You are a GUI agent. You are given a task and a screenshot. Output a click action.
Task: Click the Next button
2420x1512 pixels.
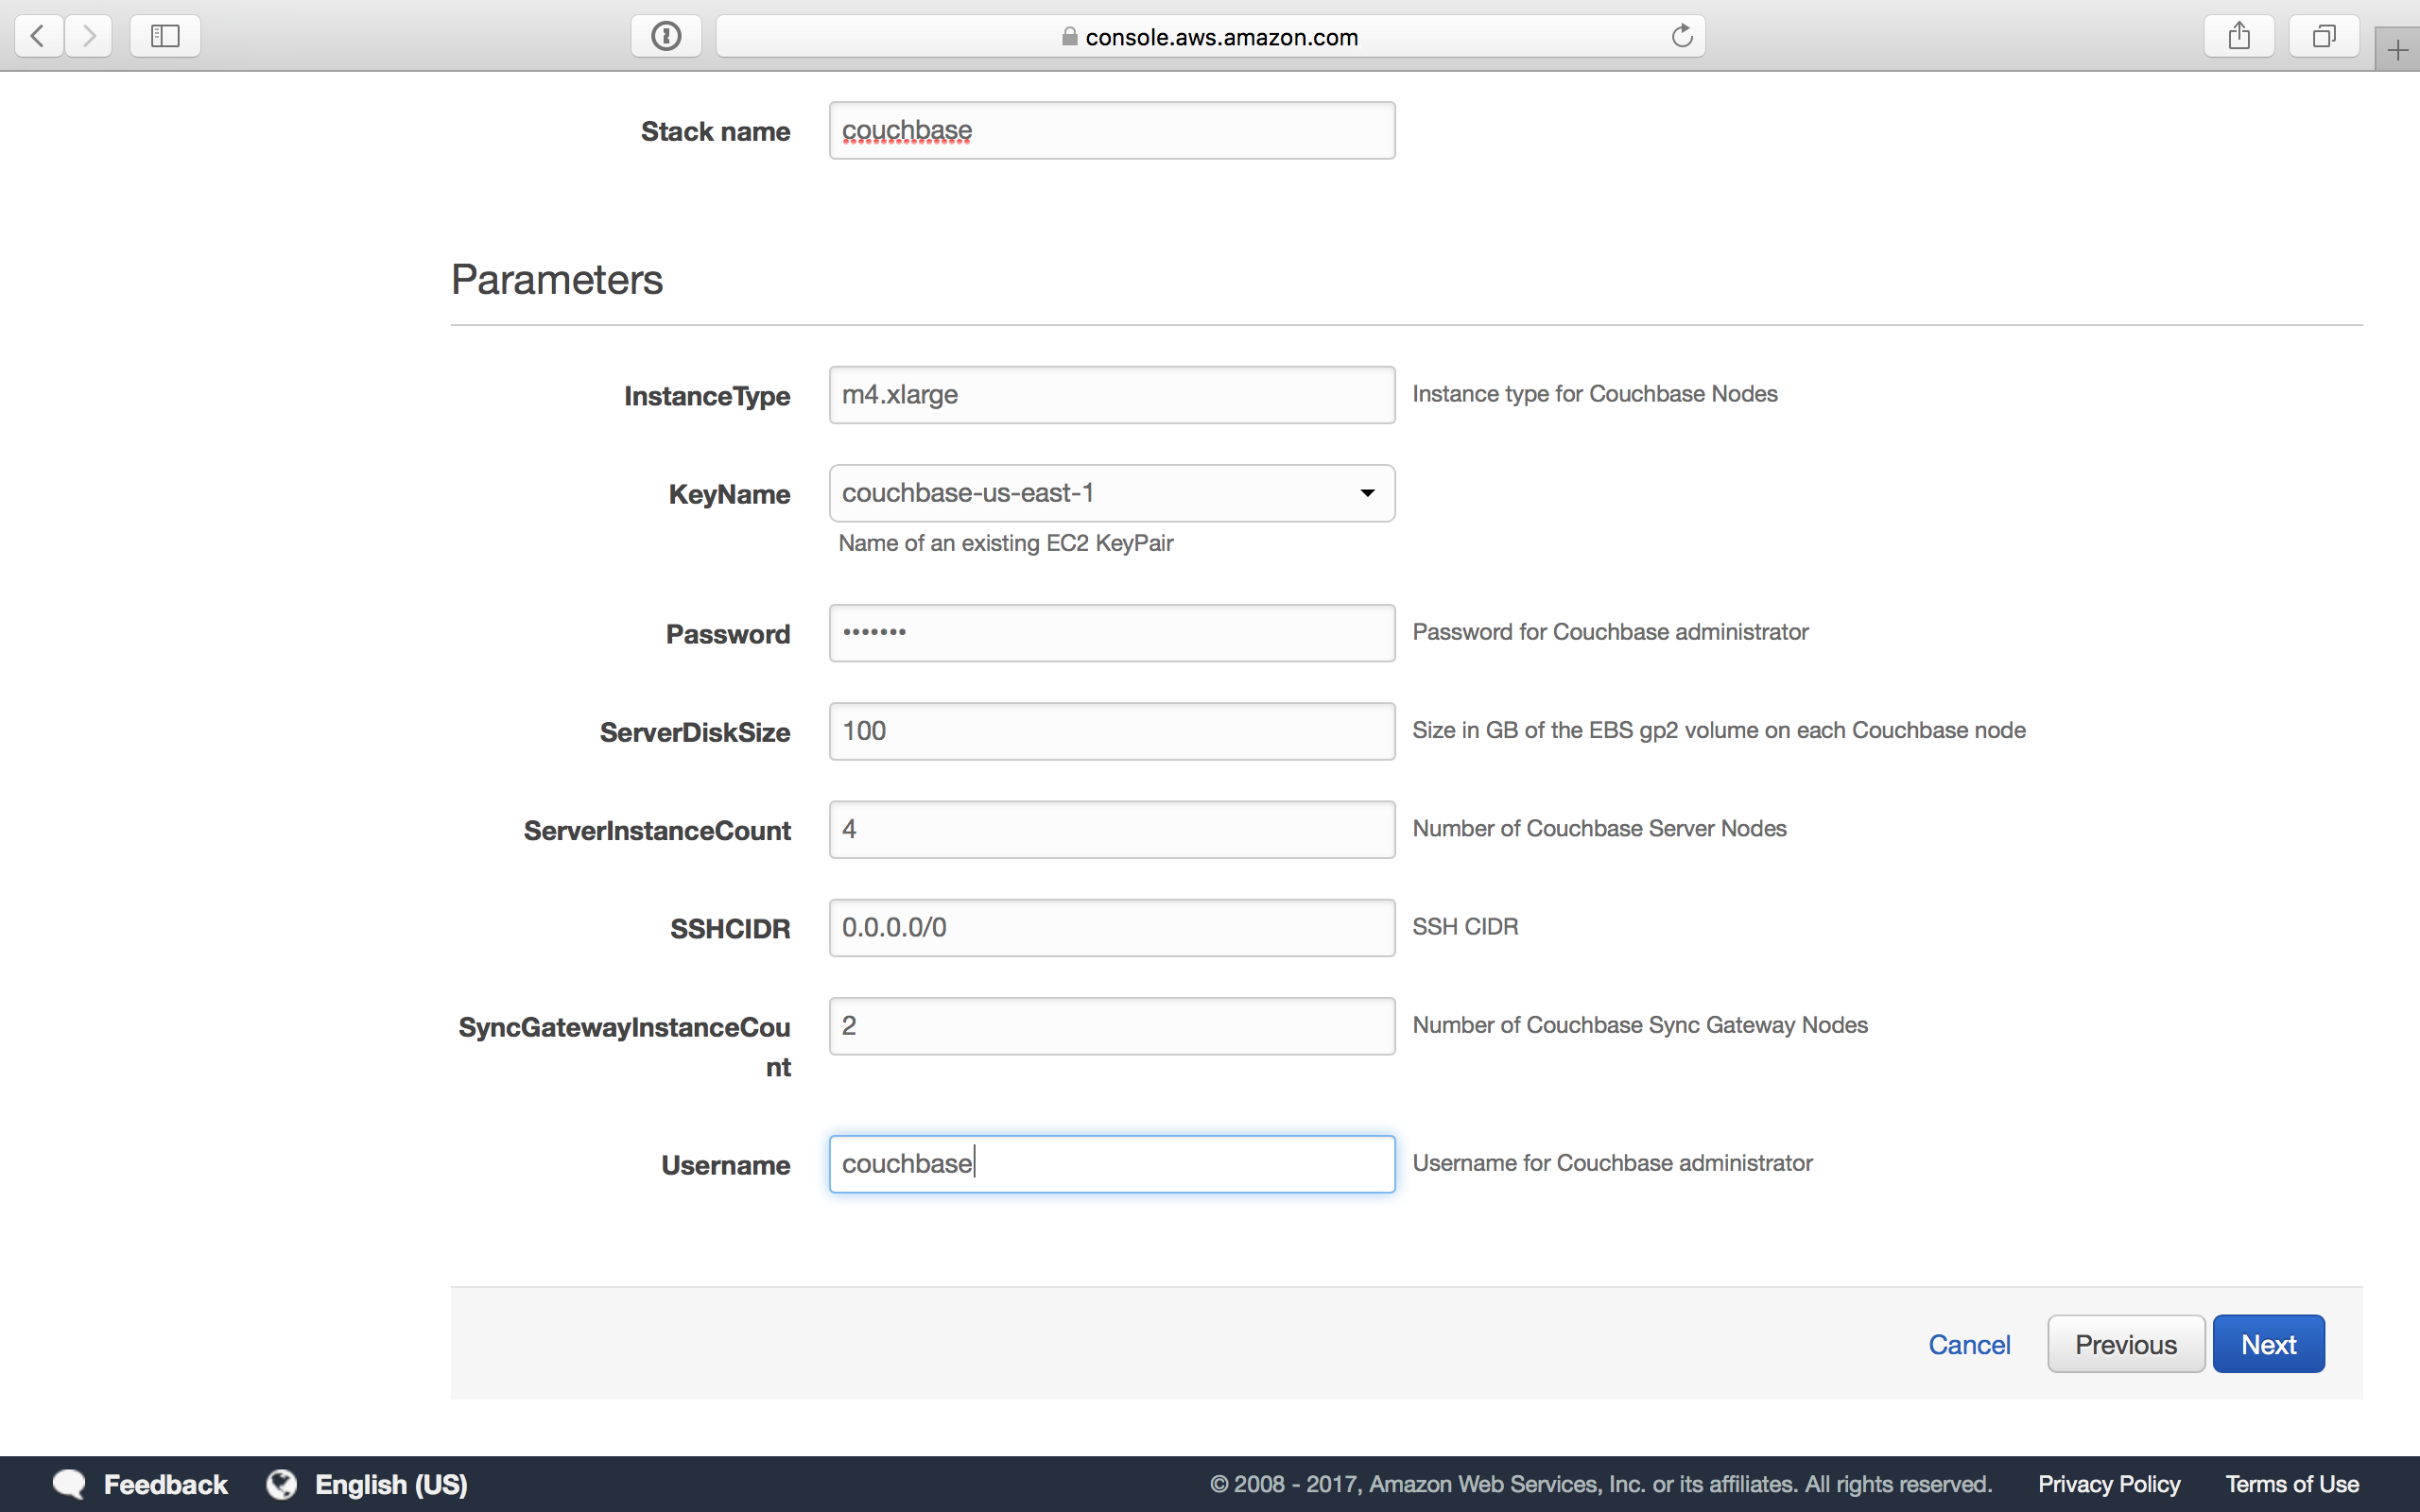point(2268,1344)
